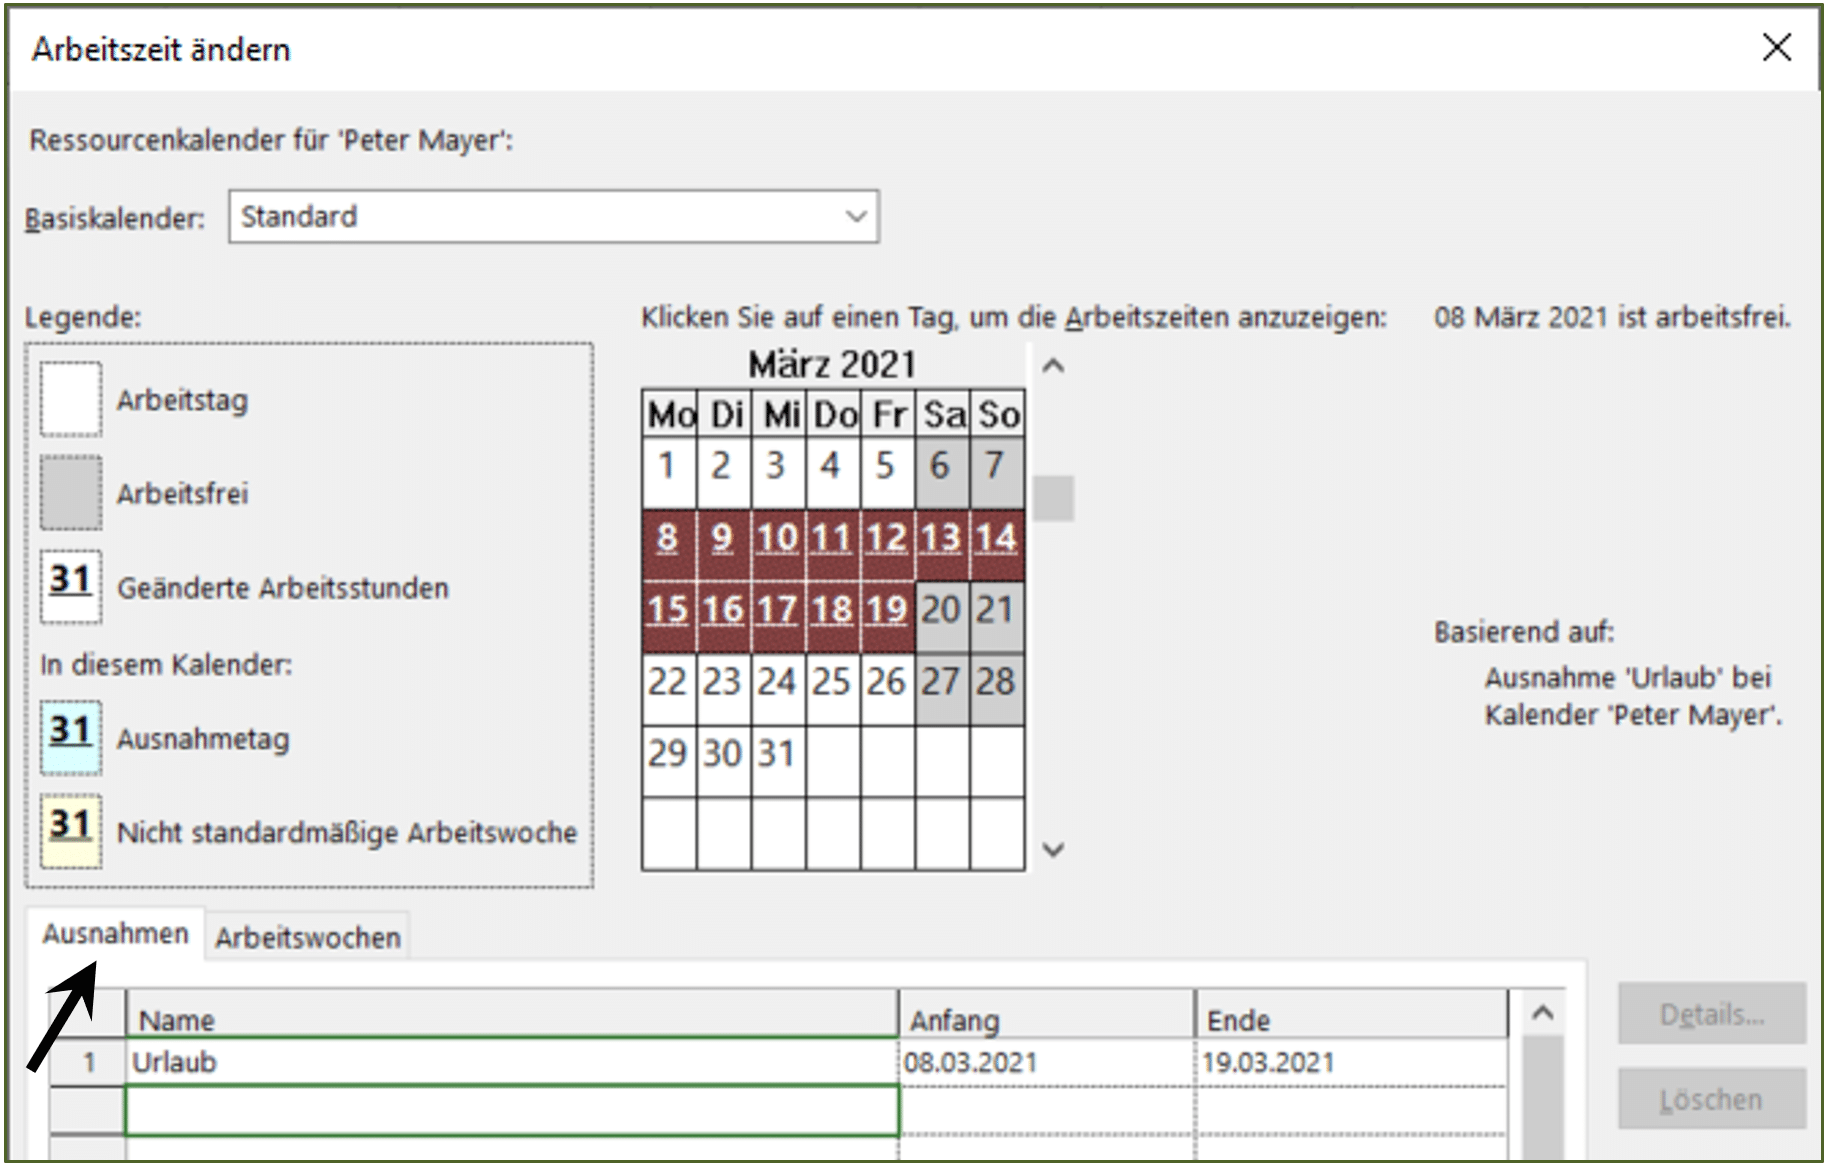
Task: Select row header 1 of exceptions table
Action: (x=88, y=1062)
